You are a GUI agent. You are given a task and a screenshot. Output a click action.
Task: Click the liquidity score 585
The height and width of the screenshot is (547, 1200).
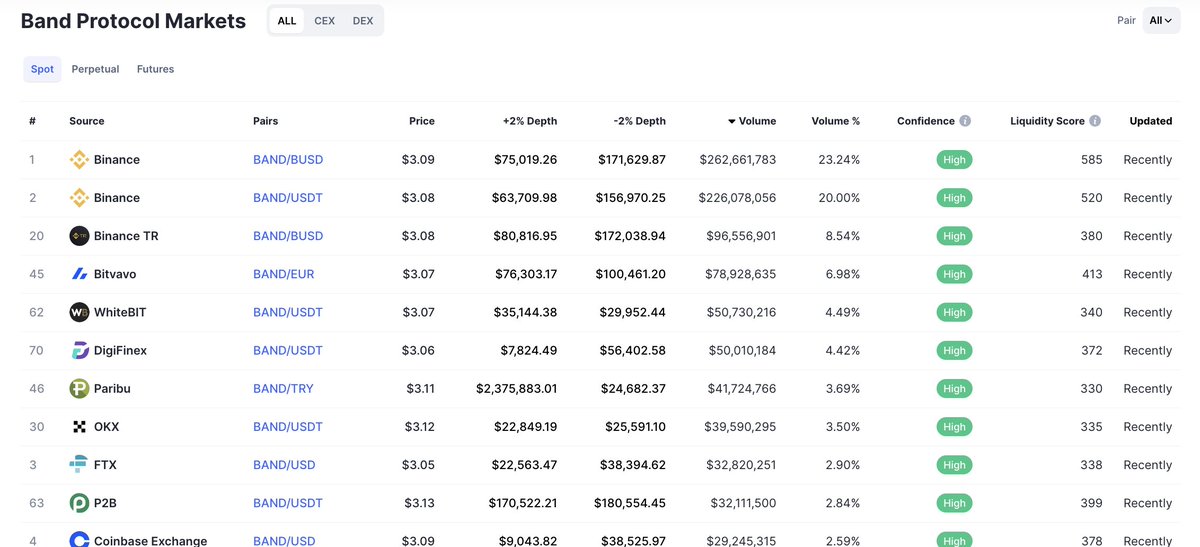click(x=1091, y=160)
